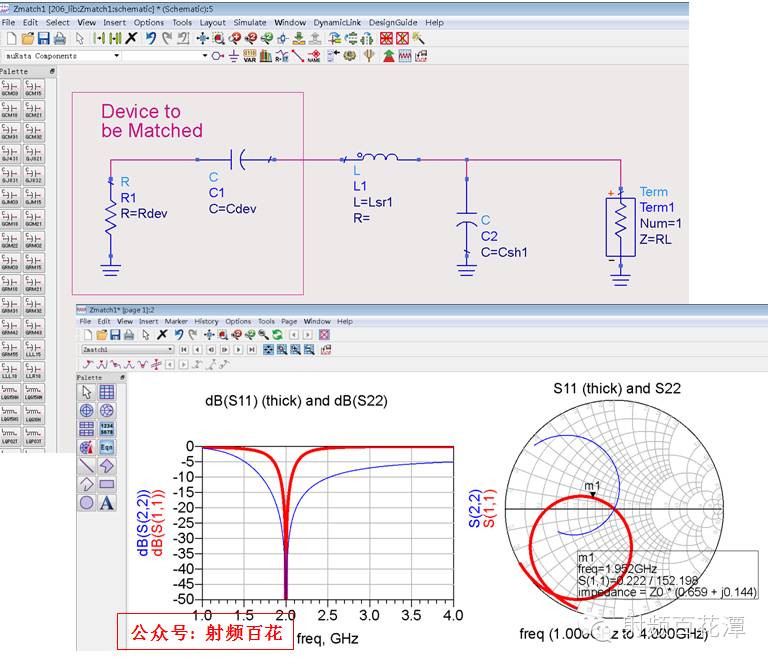Select marker m1 on the Smith chart
Image resolution: width=768 pixels, height=665 pixels.
pos(592,494)
